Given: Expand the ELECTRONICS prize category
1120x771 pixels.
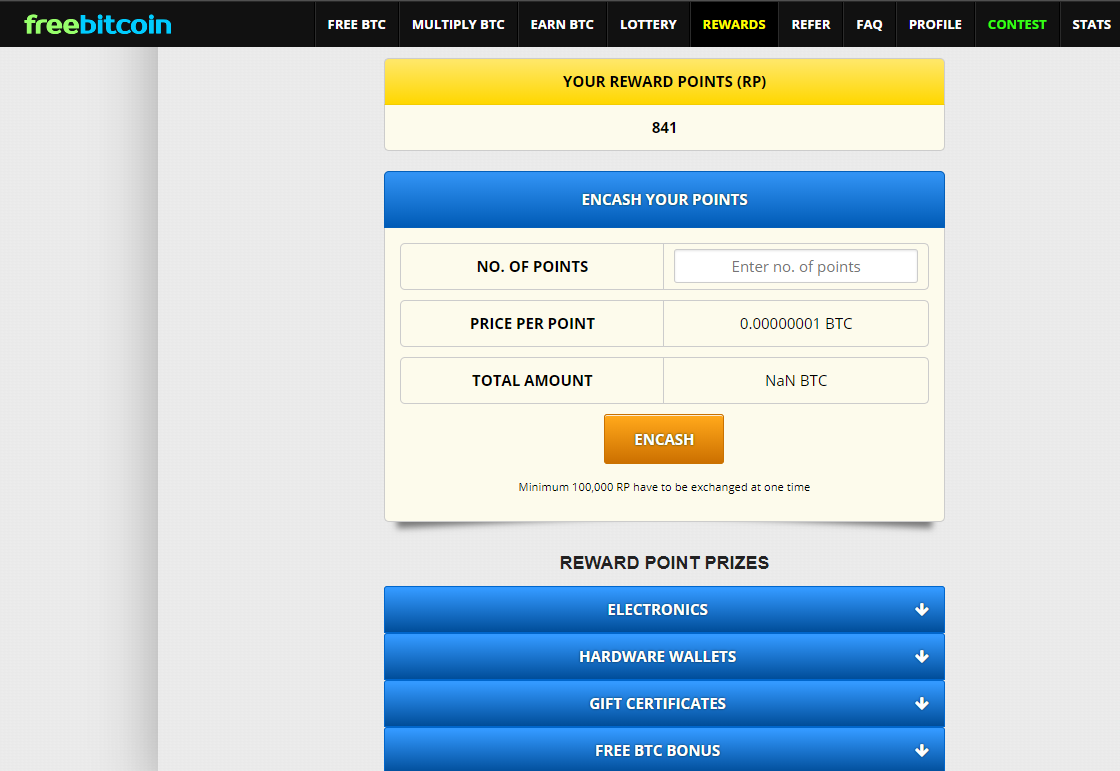Looking at the screenshot, I should [x=664, y=610].
